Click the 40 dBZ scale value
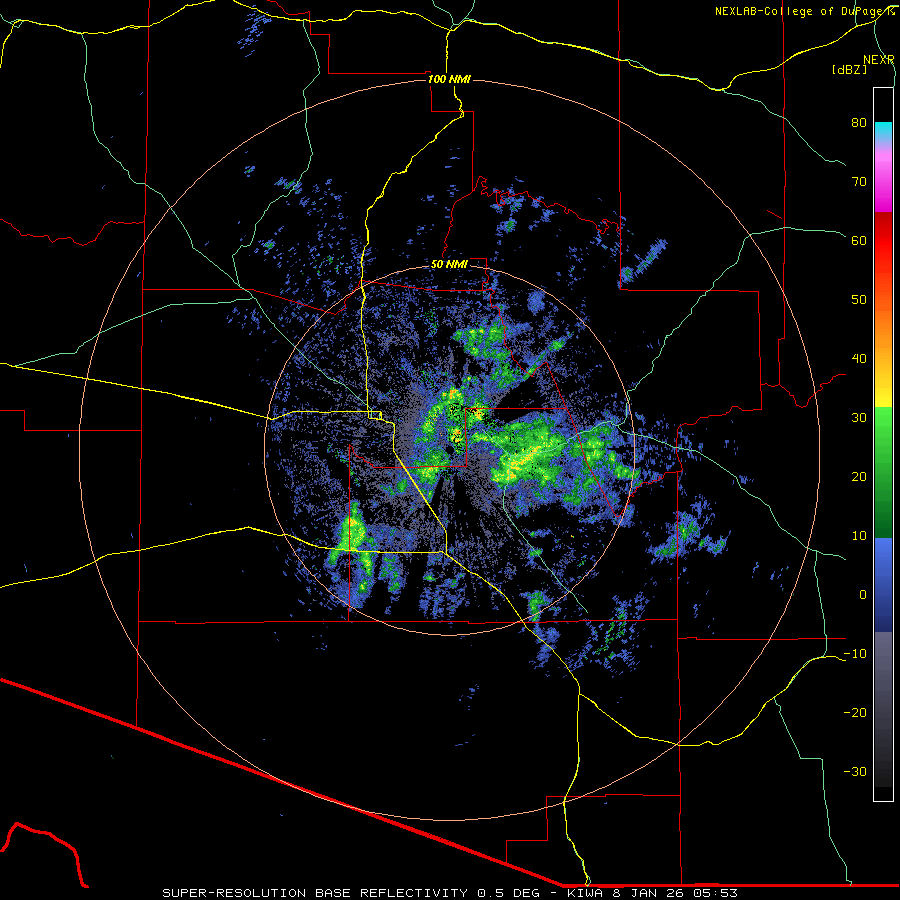Image resolution: width=900 pixels, height=900 pixels. click(859, 359)
